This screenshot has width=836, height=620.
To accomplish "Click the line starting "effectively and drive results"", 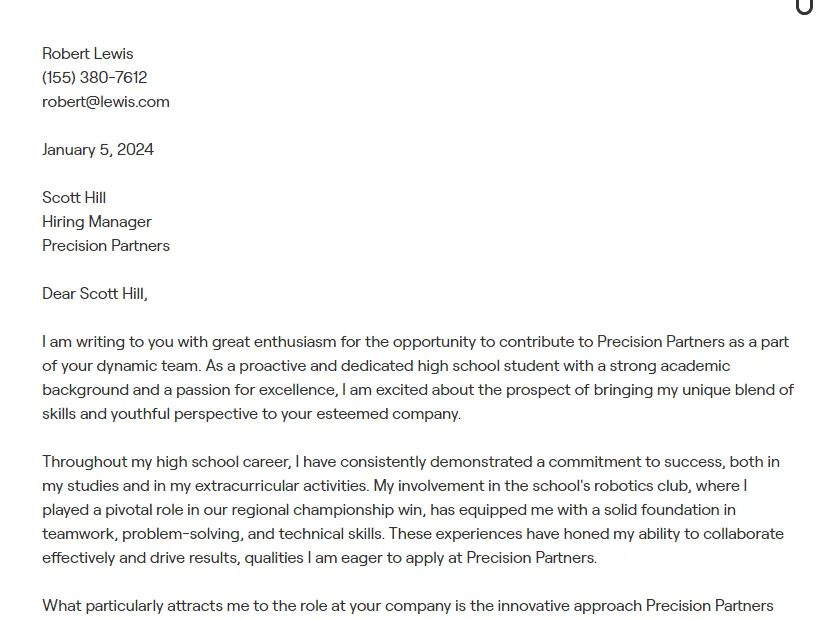I will coord(319,558).
